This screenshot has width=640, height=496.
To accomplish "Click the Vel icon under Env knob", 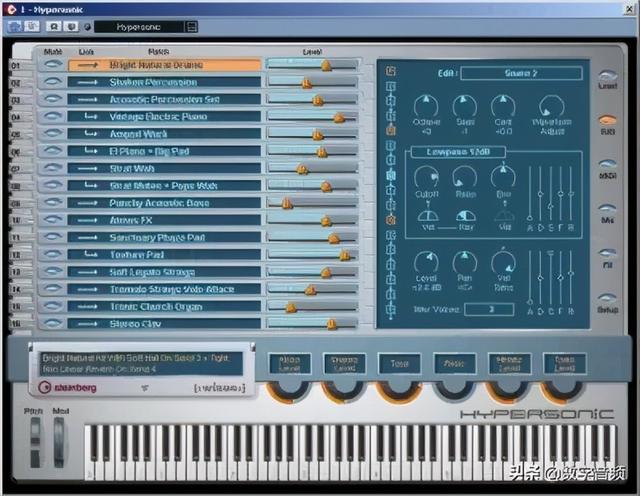I will [x=504, y=216].
